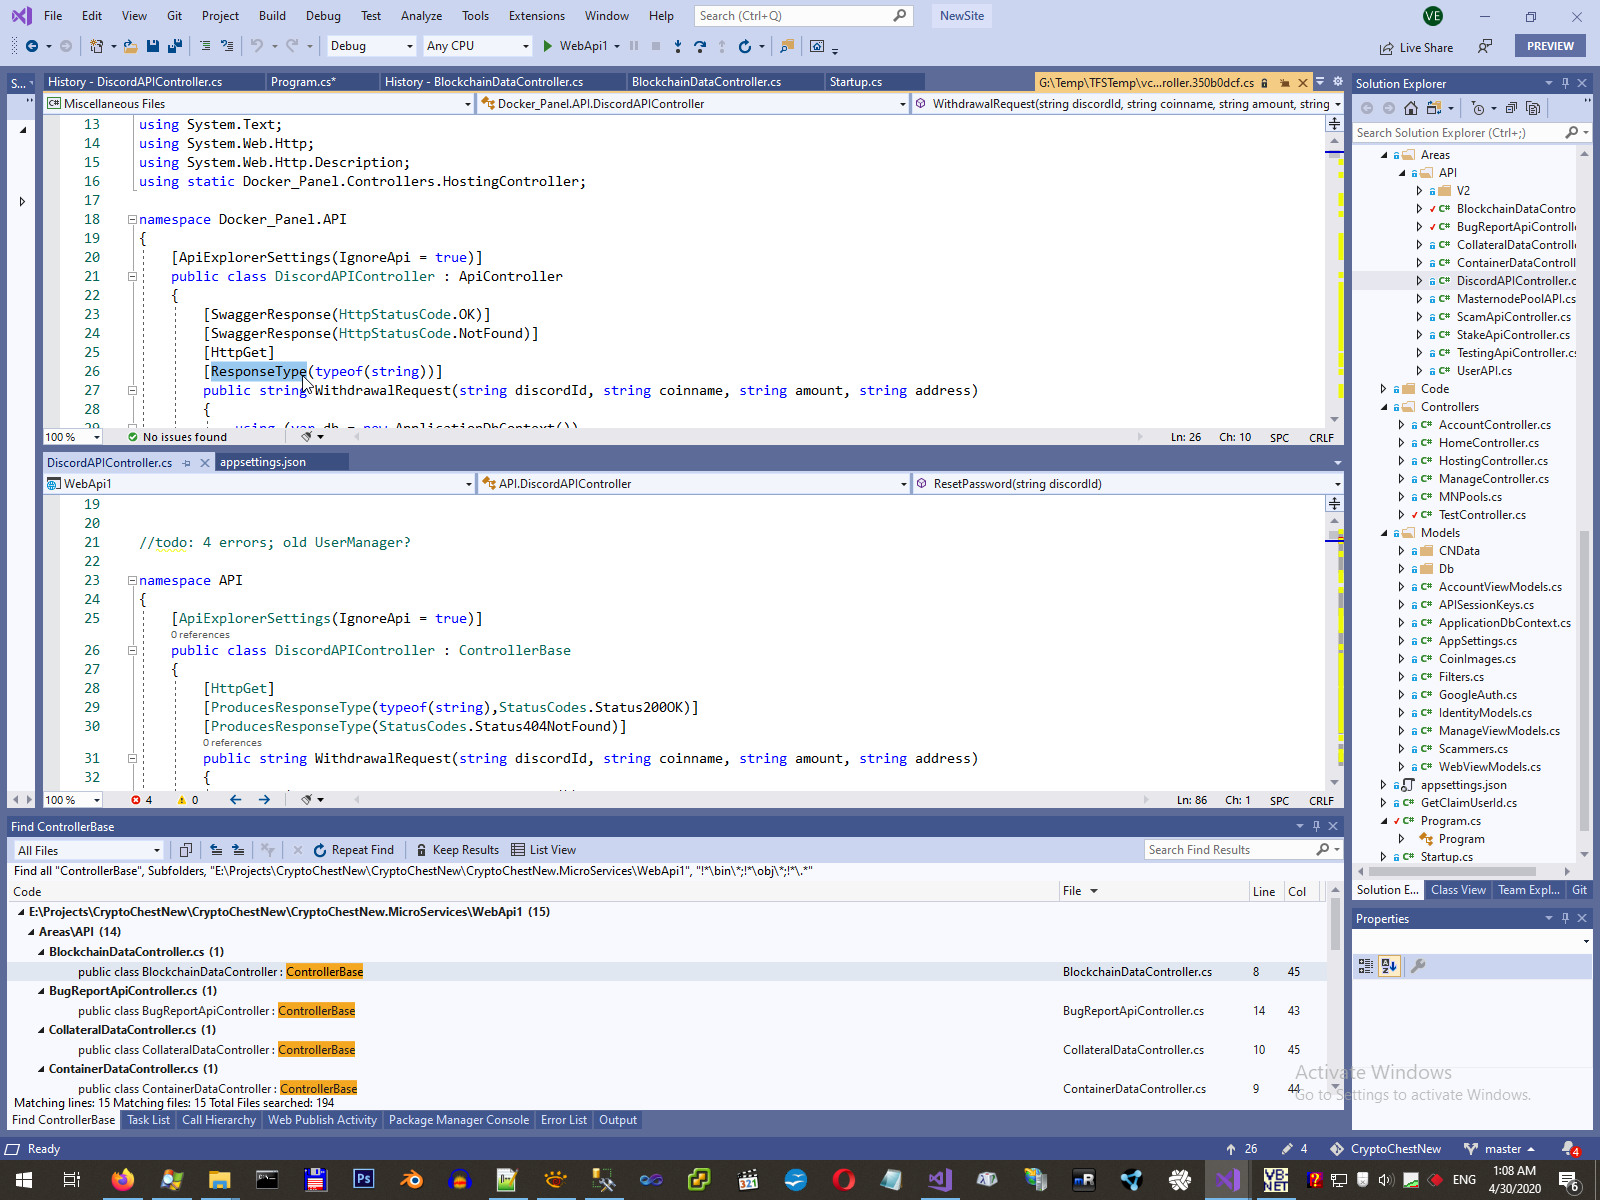Viewport: 1600px width, 1200px height.
Task: Open the zoom level 100 % box in upper editor
Action: (x=73, y=437)
